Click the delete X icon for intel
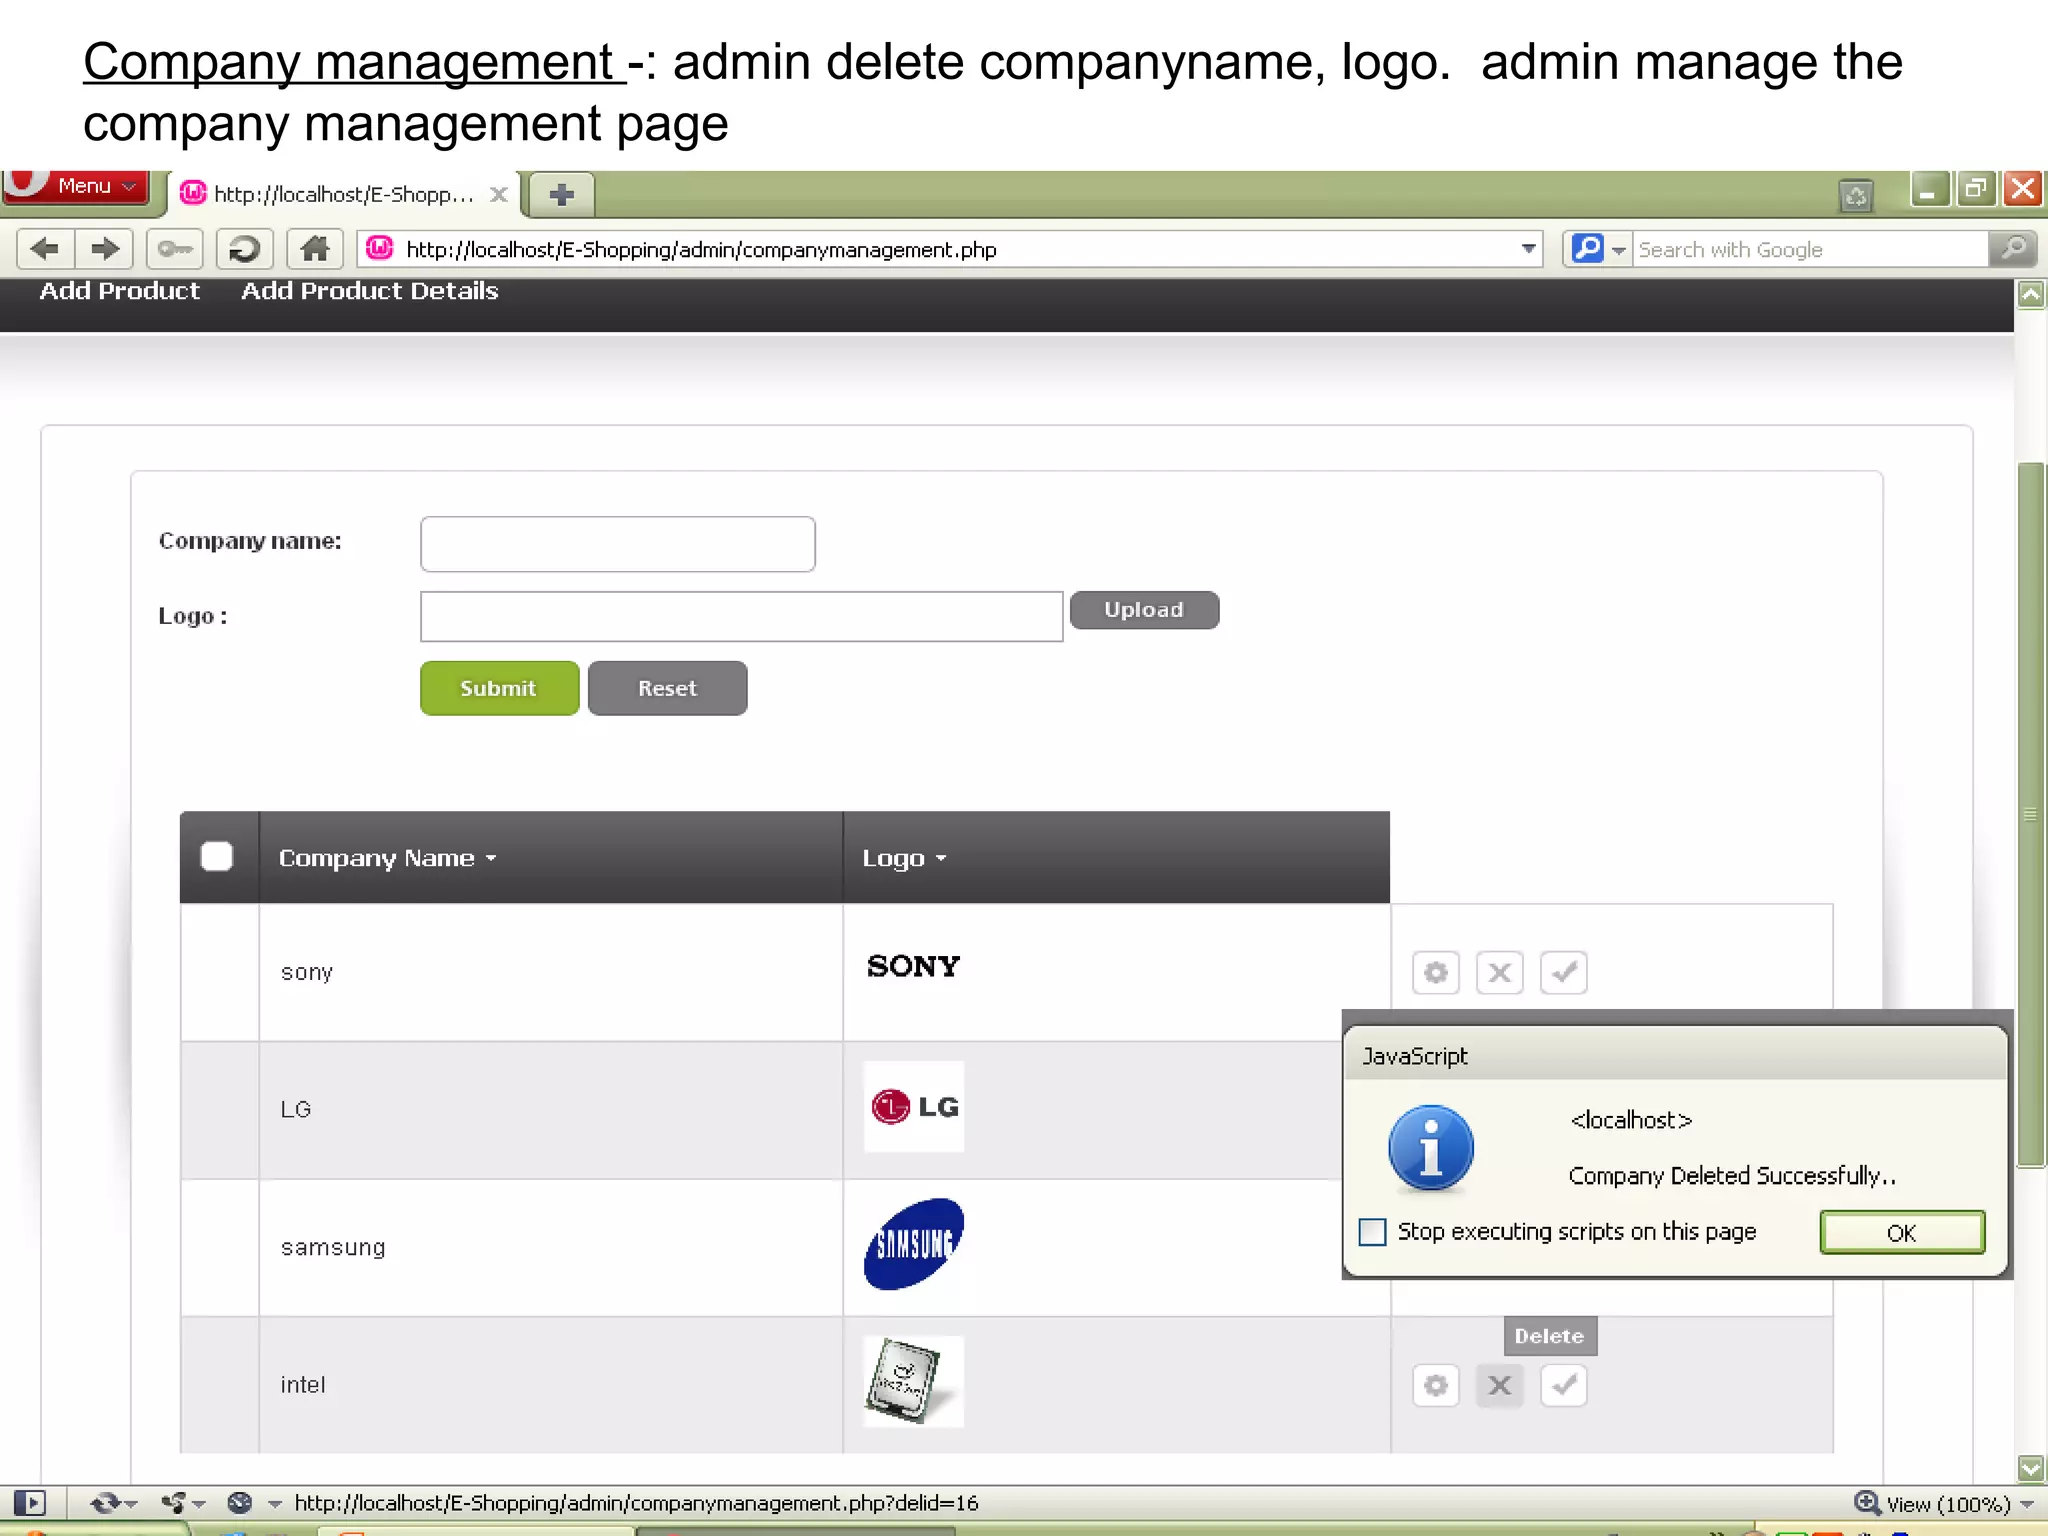The image size is (2048, 1536). coord(1500,1385)
